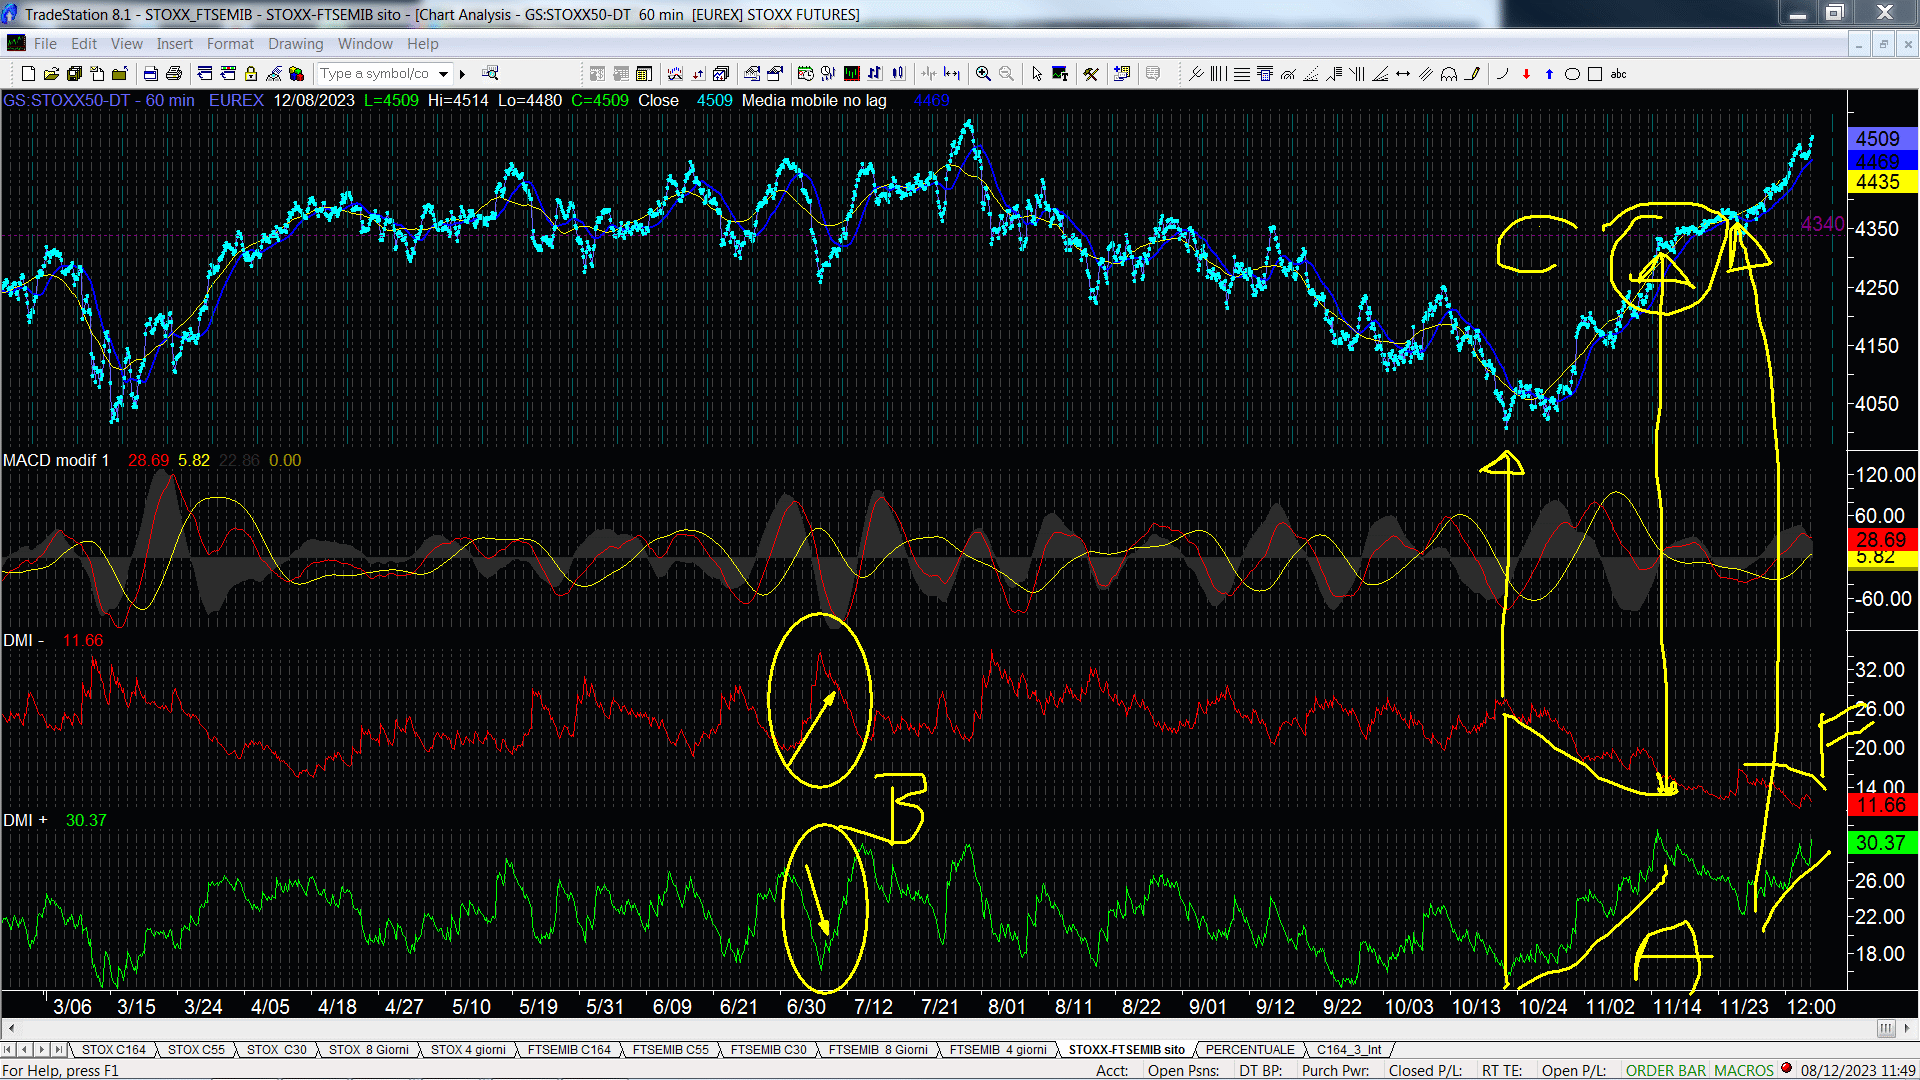Toggle the ORDER BAR status button
Viewport: 1920px width, 1080px height.
point(1665,1070)
